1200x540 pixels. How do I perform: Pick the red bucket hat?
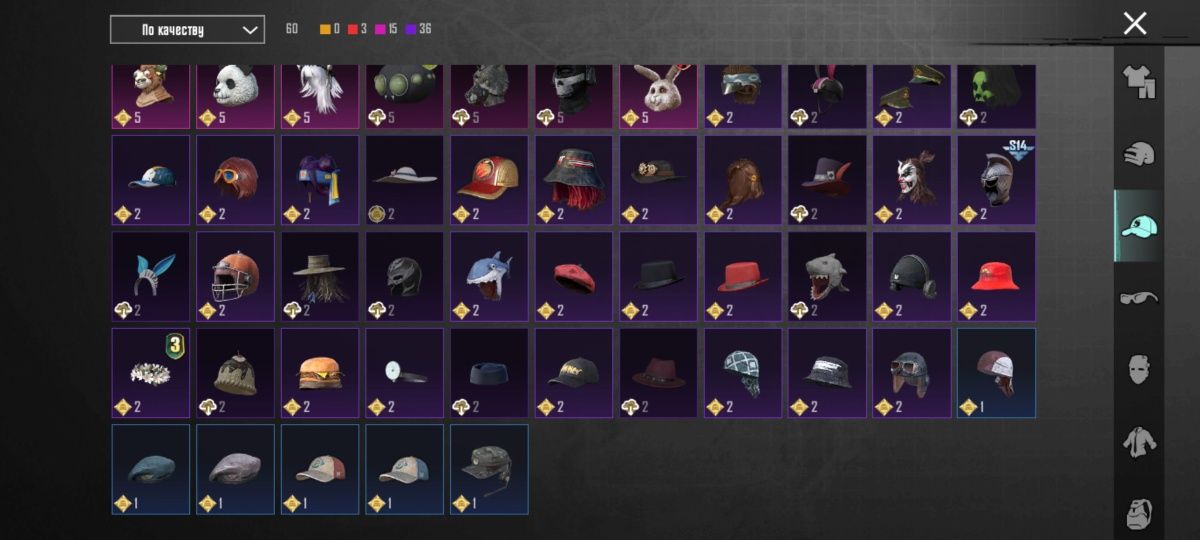(996, 276)
